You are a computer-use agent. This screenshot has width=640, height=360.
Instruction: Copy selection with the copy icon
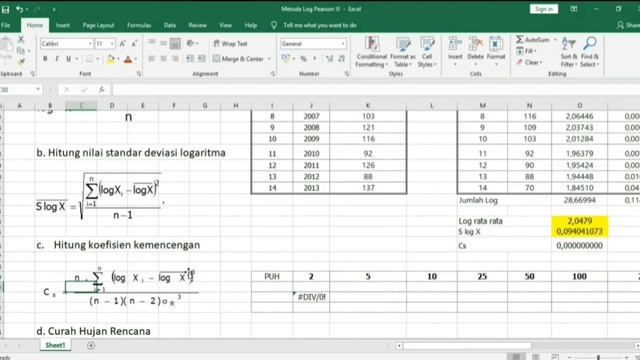click(21, 50)
